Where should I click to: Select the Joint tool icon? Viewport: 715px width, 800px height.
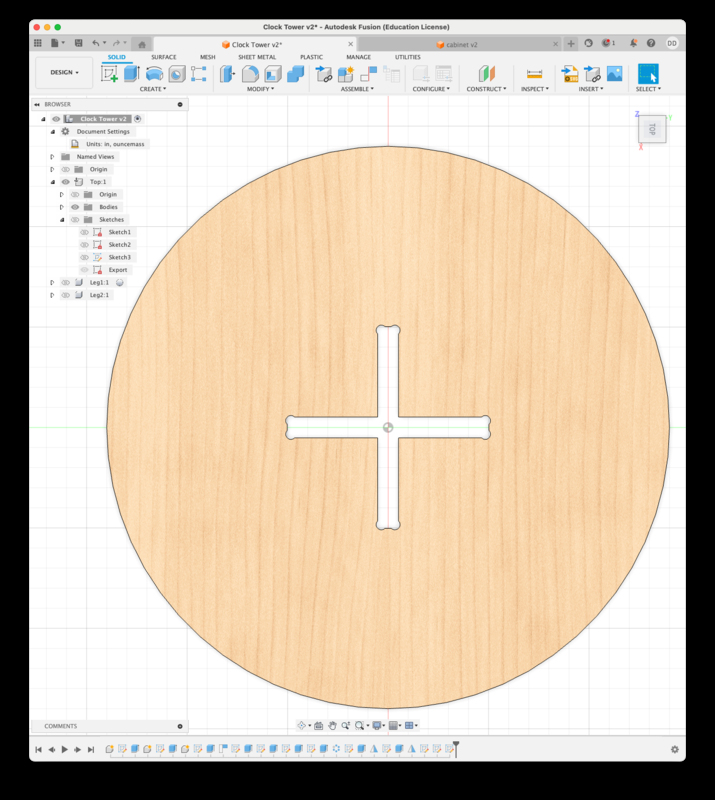tap(368, 74)
